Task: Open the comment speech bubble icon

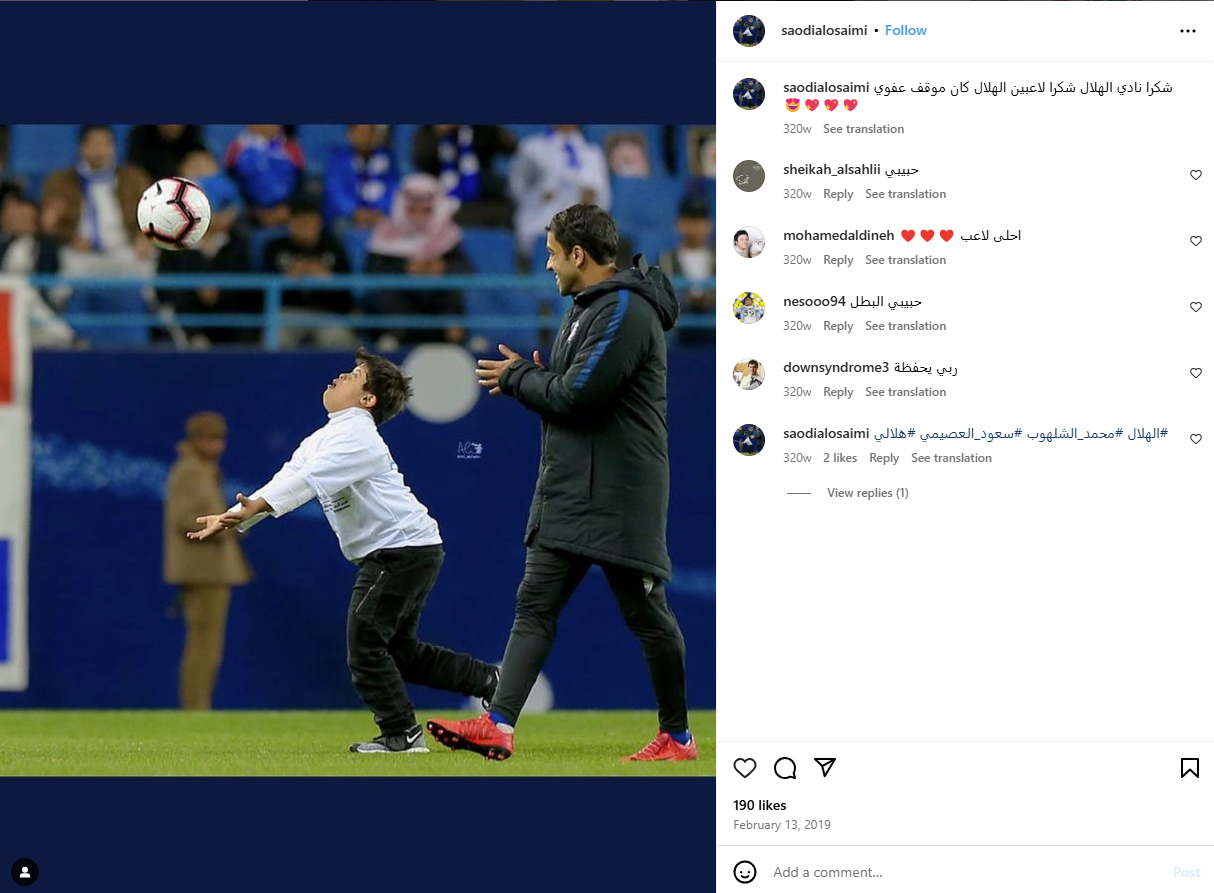Action: click(785, 768)
